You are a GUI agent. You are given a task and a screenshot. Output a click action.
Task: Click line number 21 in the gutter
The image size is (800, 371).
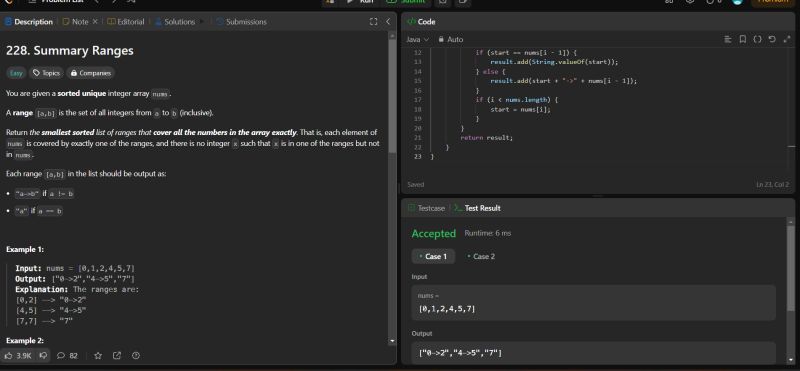coord(418,138)
